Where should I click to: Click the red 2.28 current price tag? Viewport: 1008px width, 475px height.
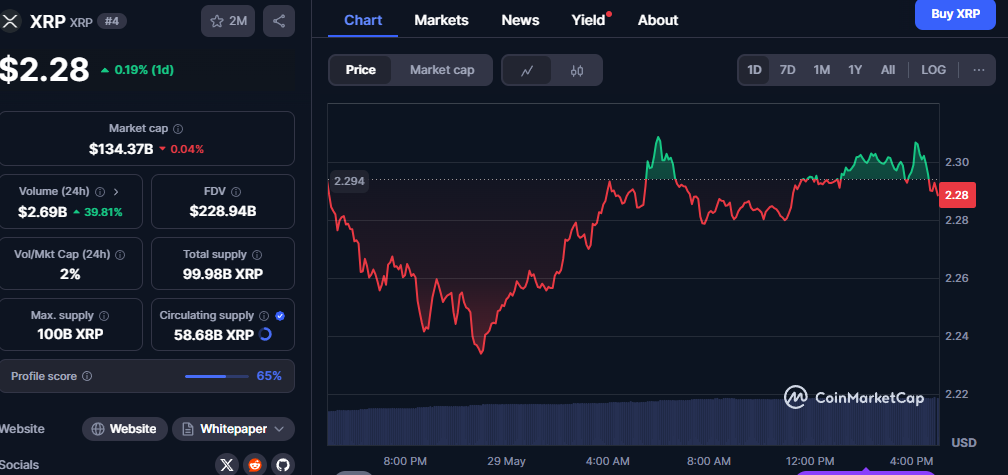(x=957, y=195)
